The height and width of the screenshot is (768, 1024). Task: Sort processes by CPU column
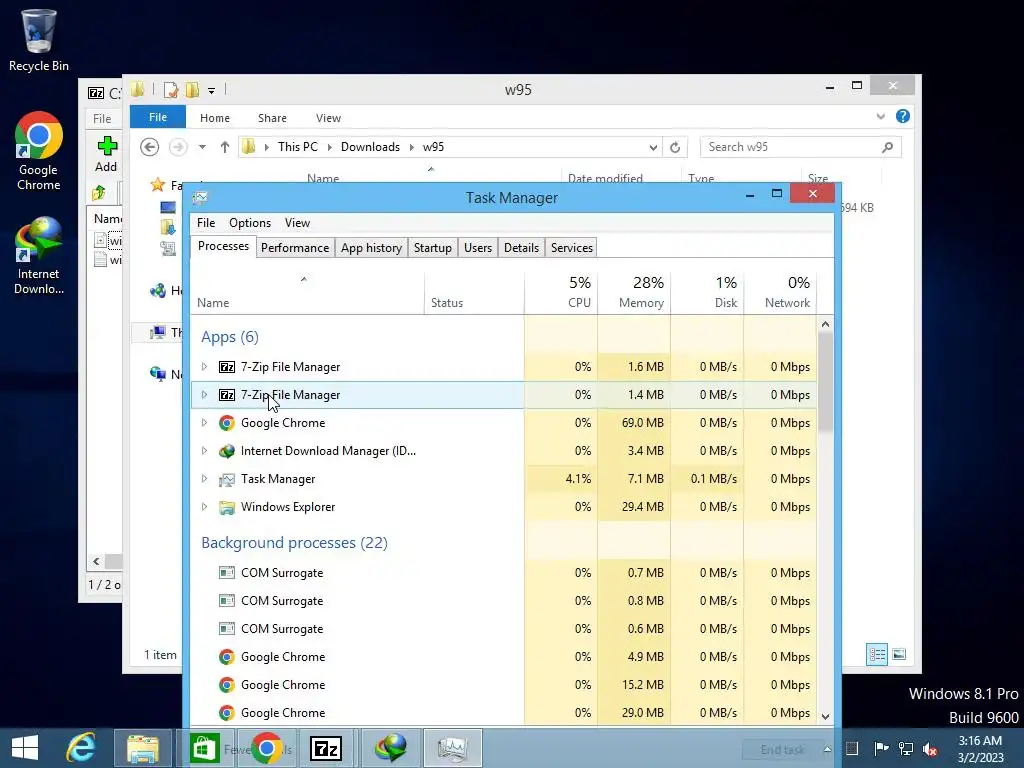[561, 292]
